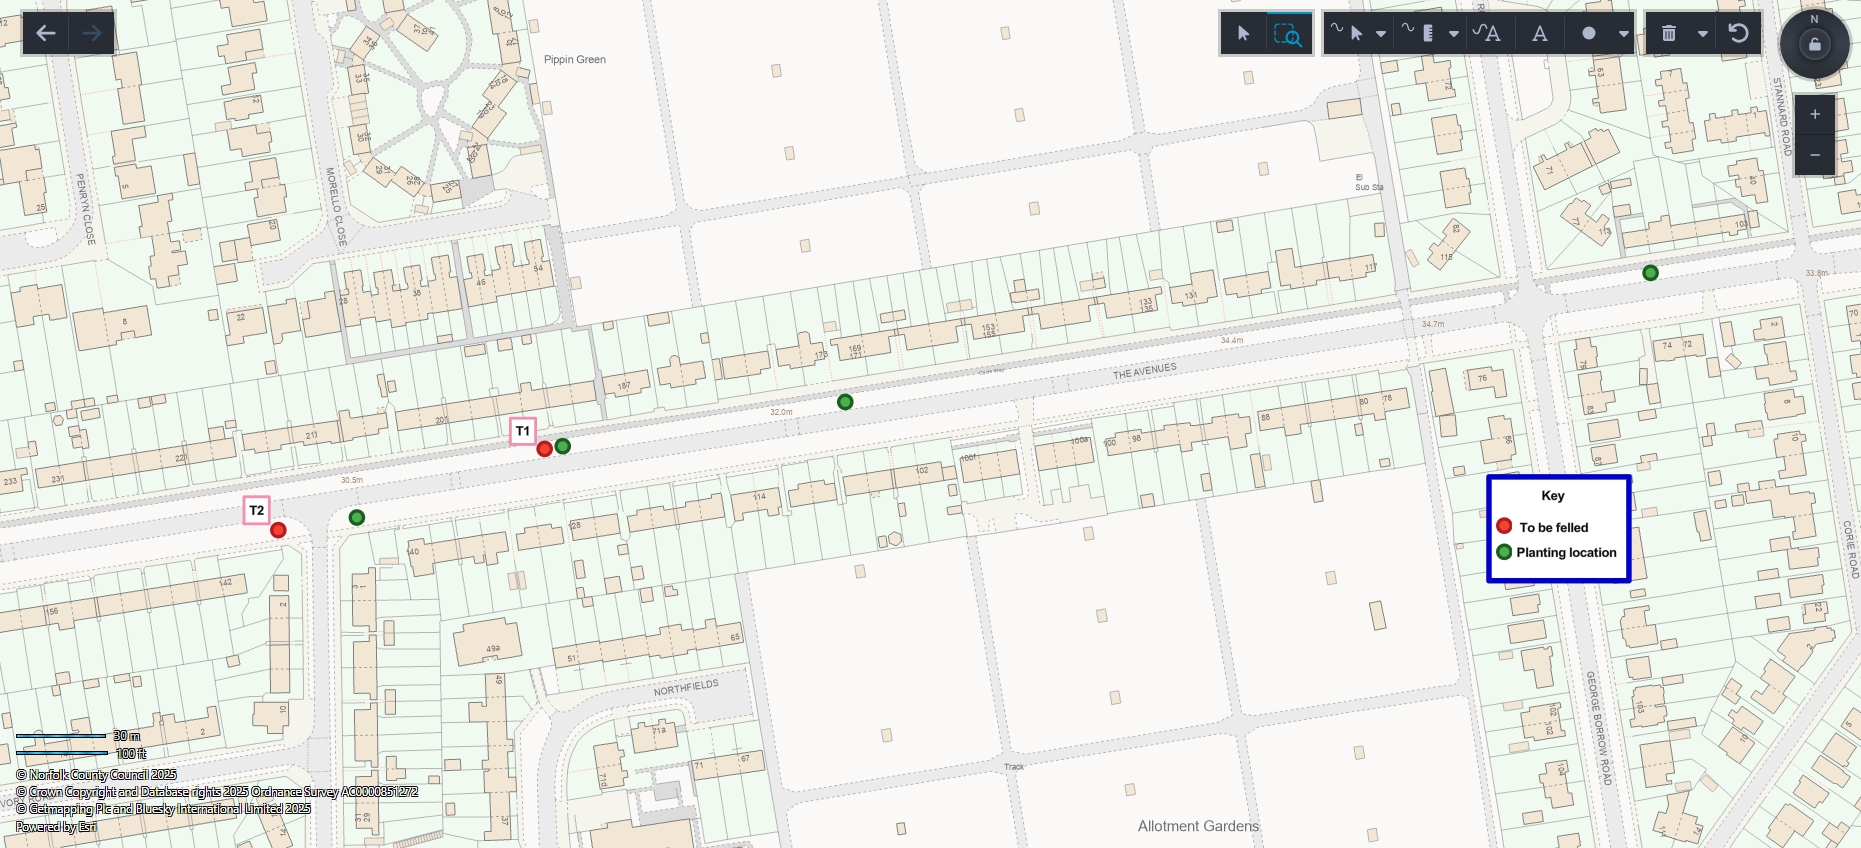This screenshot has width=1861, height=848.
Task: Select the line measure ruler tool
Action: pos(1420,33)
